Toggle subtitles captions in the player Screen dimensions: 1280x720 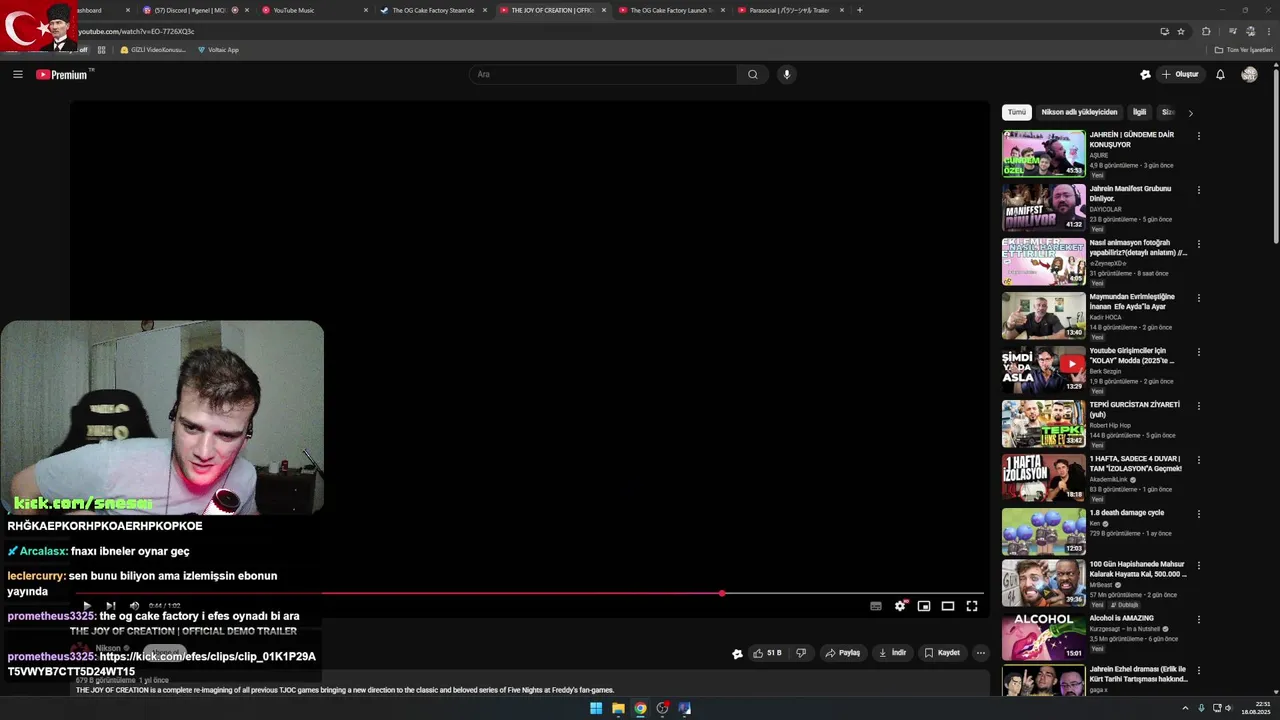point(876,606)
